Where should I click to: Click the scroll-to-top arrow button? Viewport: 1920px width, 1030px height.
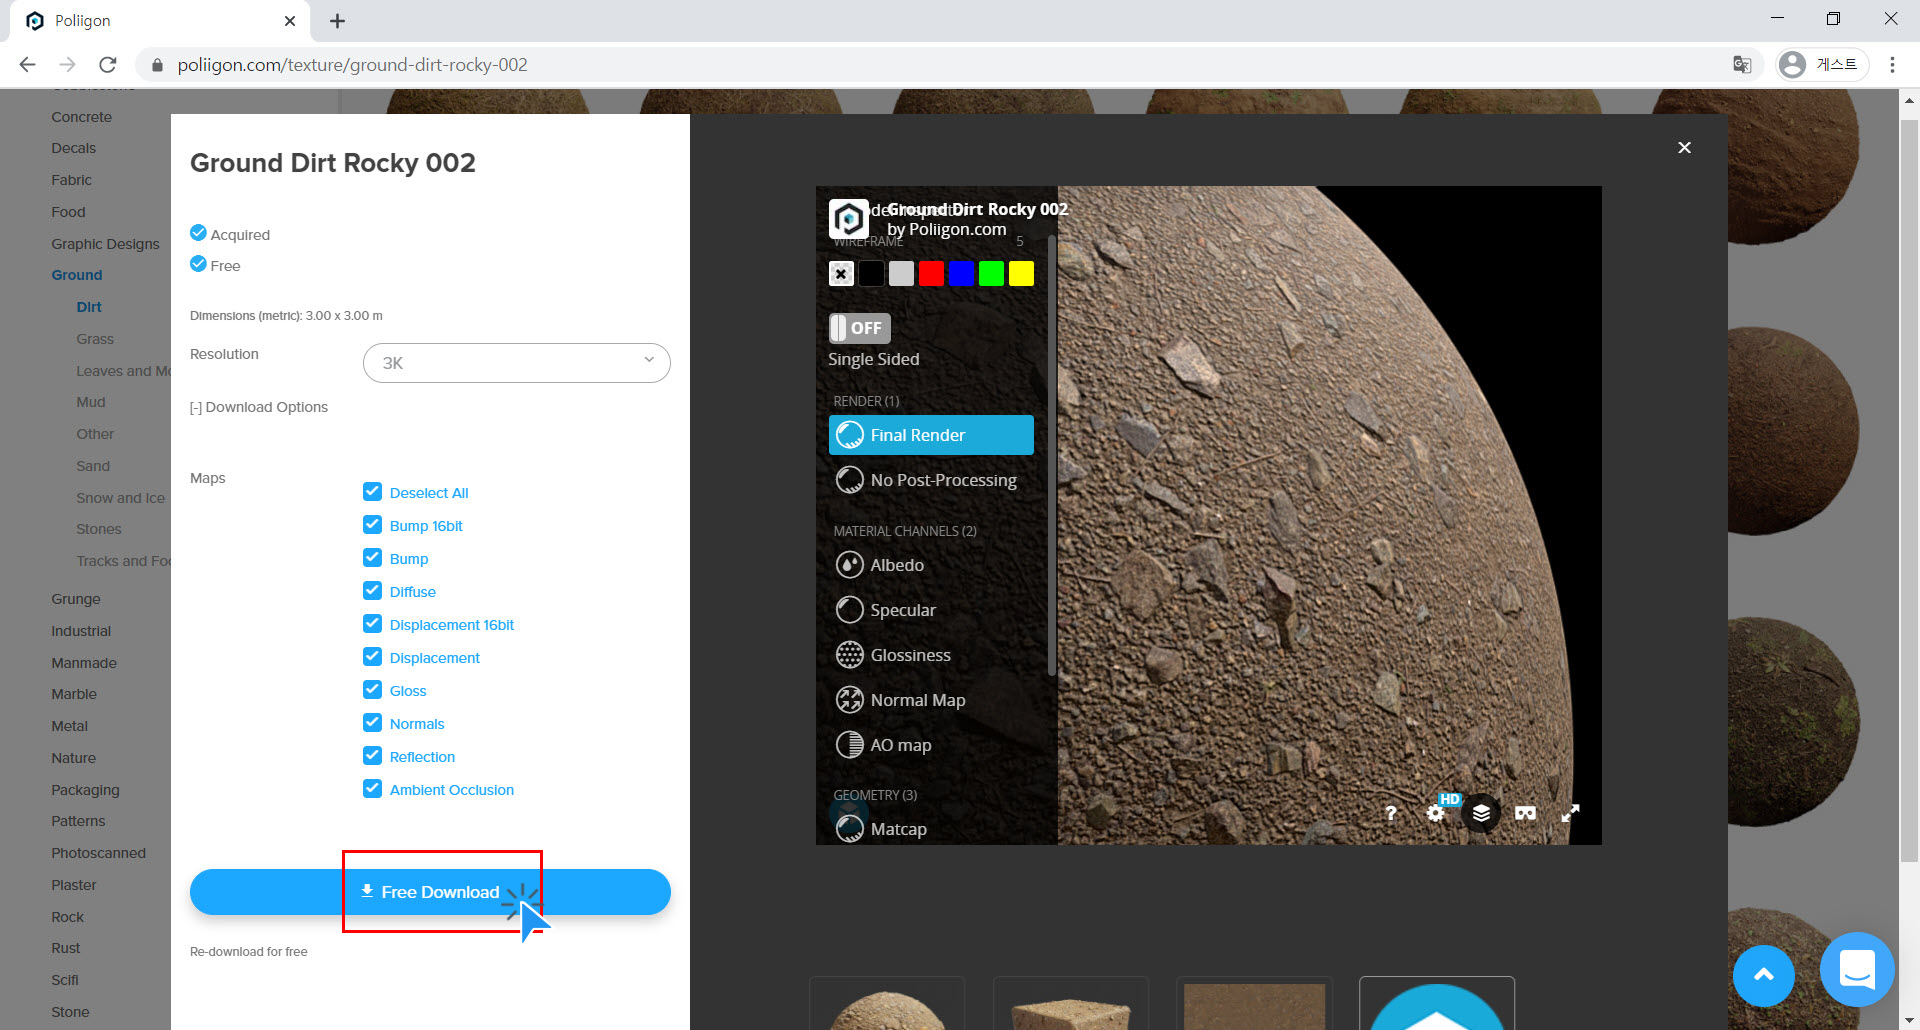coord(1764,975)
